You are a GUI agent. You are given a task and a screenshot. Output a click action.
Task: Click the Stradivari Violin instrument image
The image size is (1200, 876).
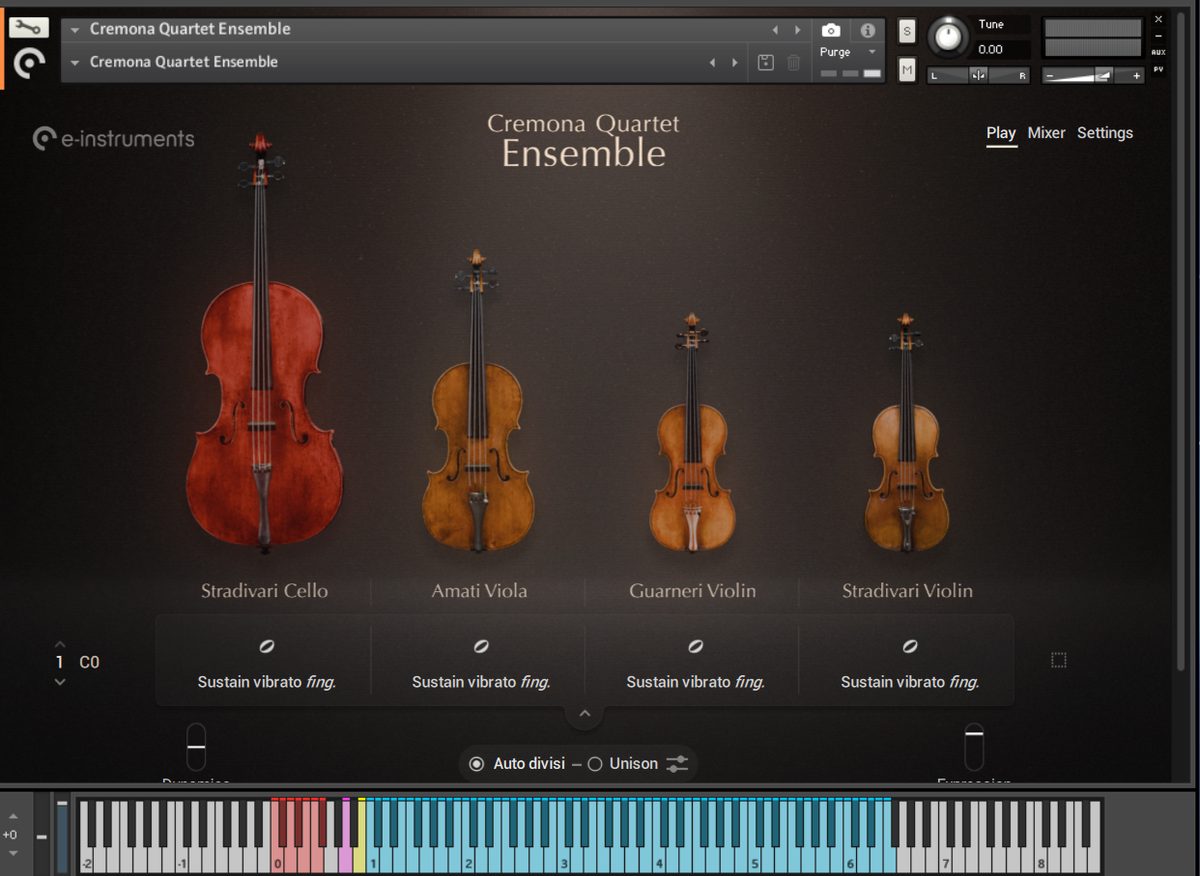click(x=906, y=432)
